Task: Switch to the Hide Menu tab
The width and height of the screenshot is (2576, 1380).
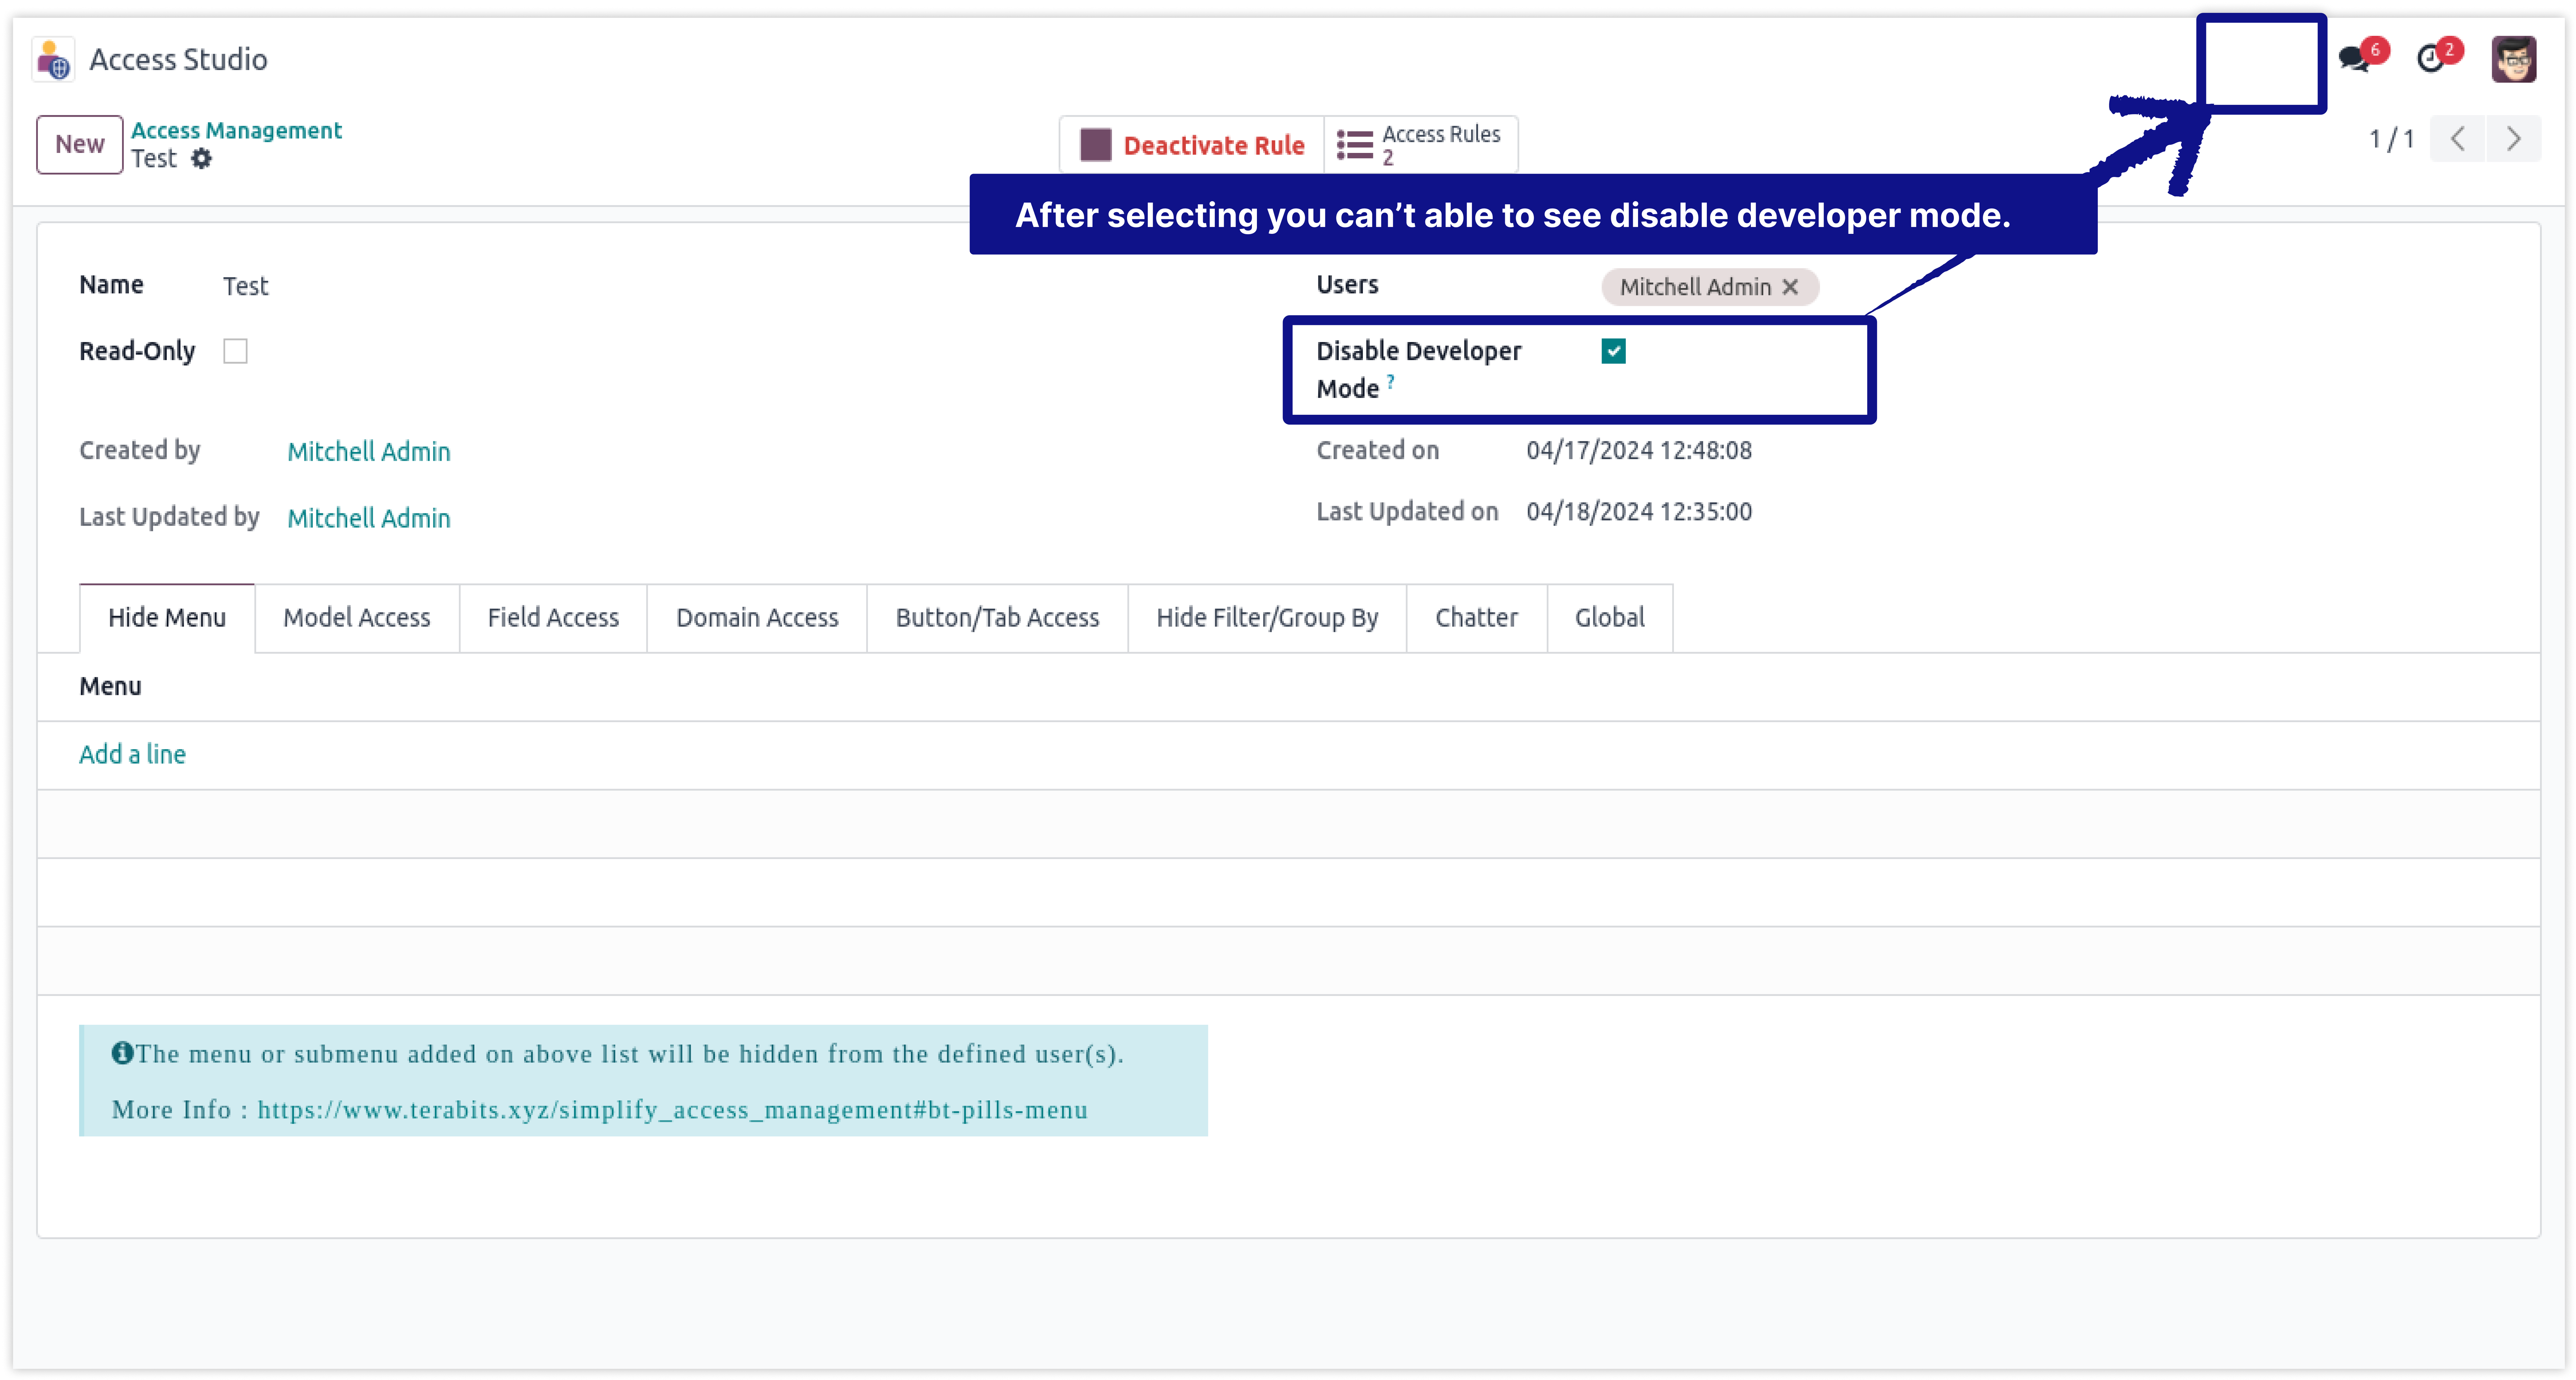Action: click(167, 618)
